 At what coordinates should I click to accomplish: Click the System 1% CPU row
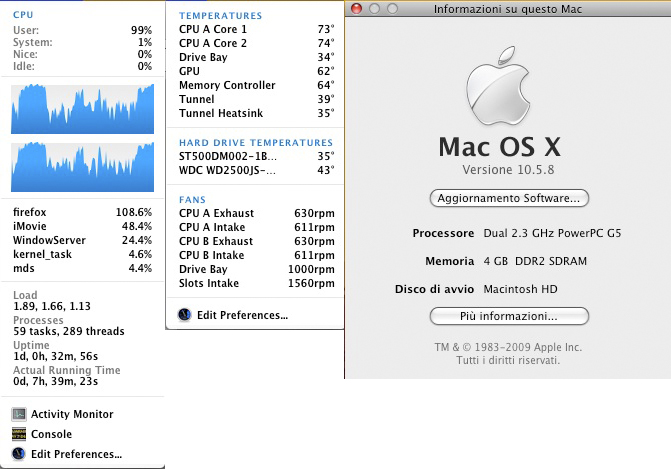pos(83,42)
